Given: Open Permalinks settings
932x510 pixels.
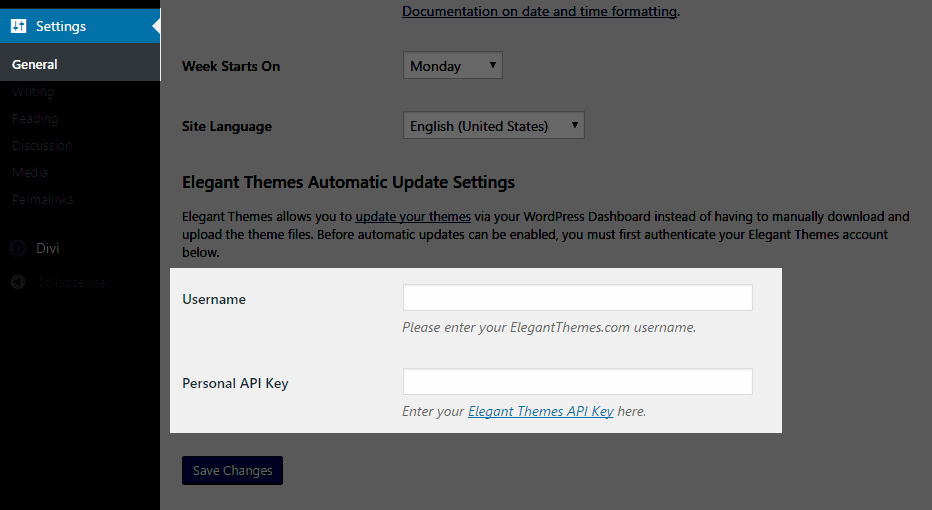Looking at the screenshot, I should 42,199.
